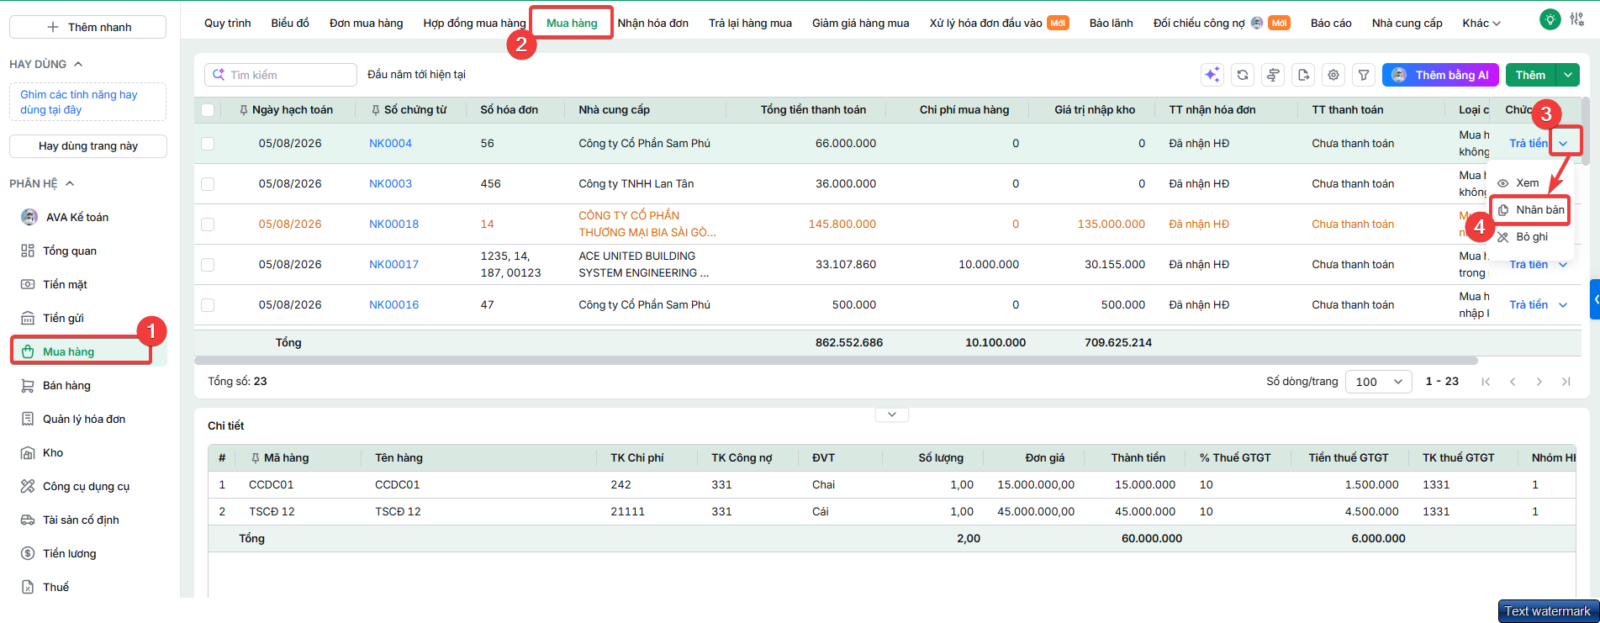
Task: Export the list to file
Action: 1303,75
